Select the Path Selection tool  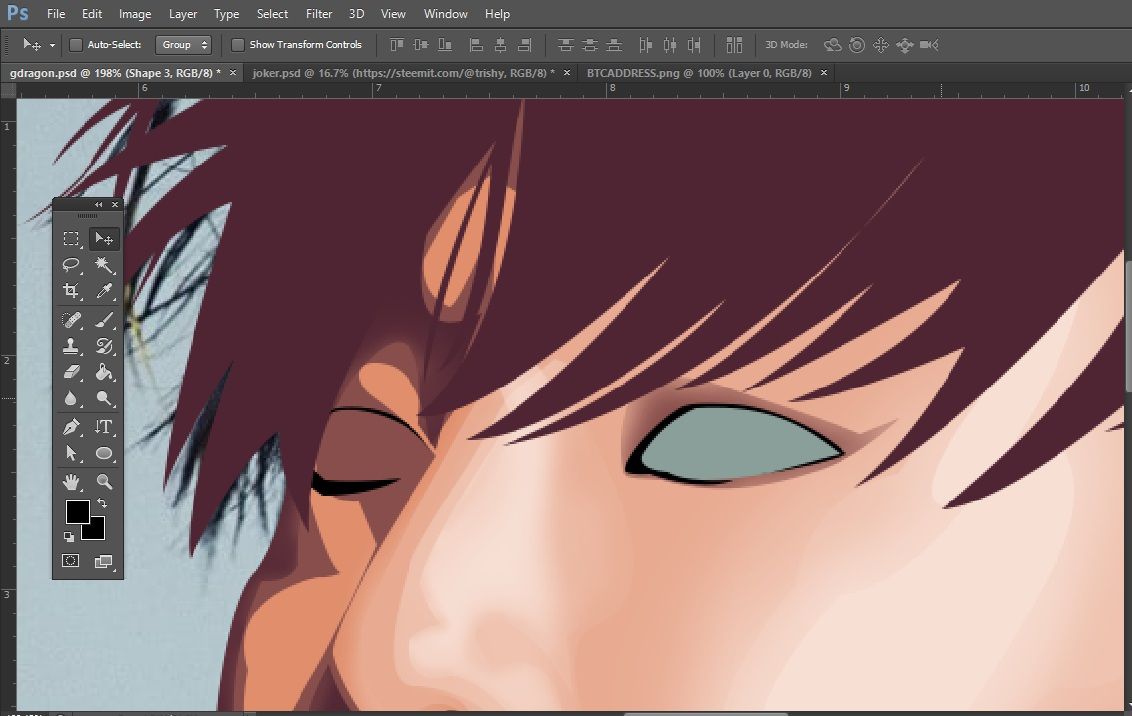(71, 453)
